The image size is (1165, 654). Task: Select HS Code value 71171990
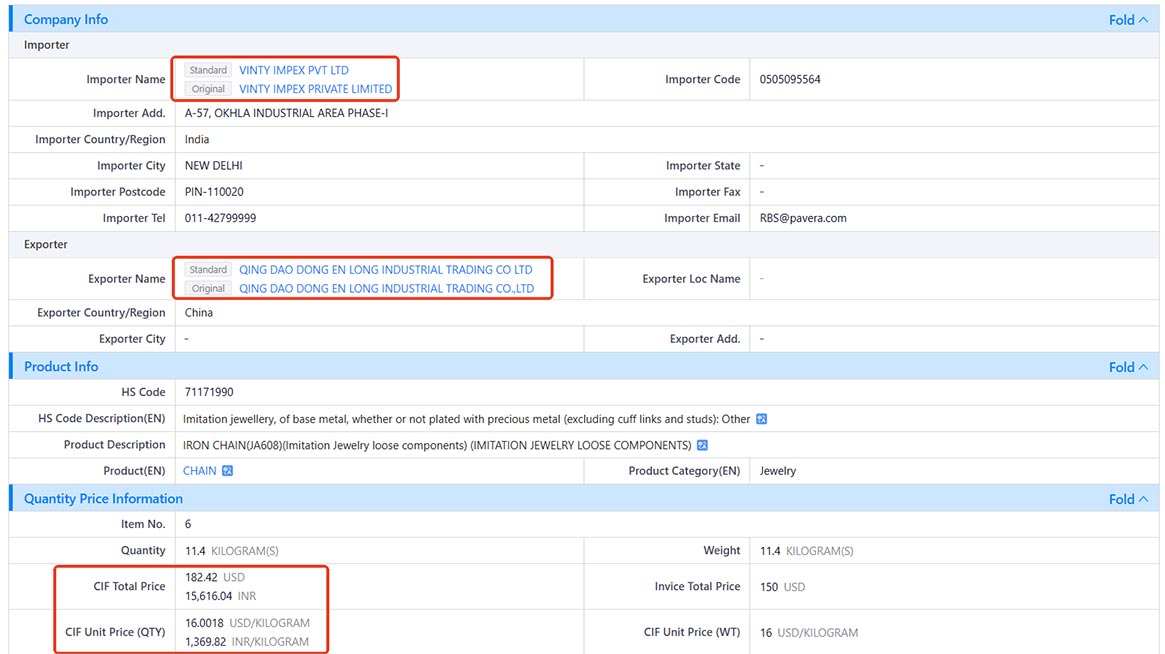pyautogui.click(x=209, y=392)
